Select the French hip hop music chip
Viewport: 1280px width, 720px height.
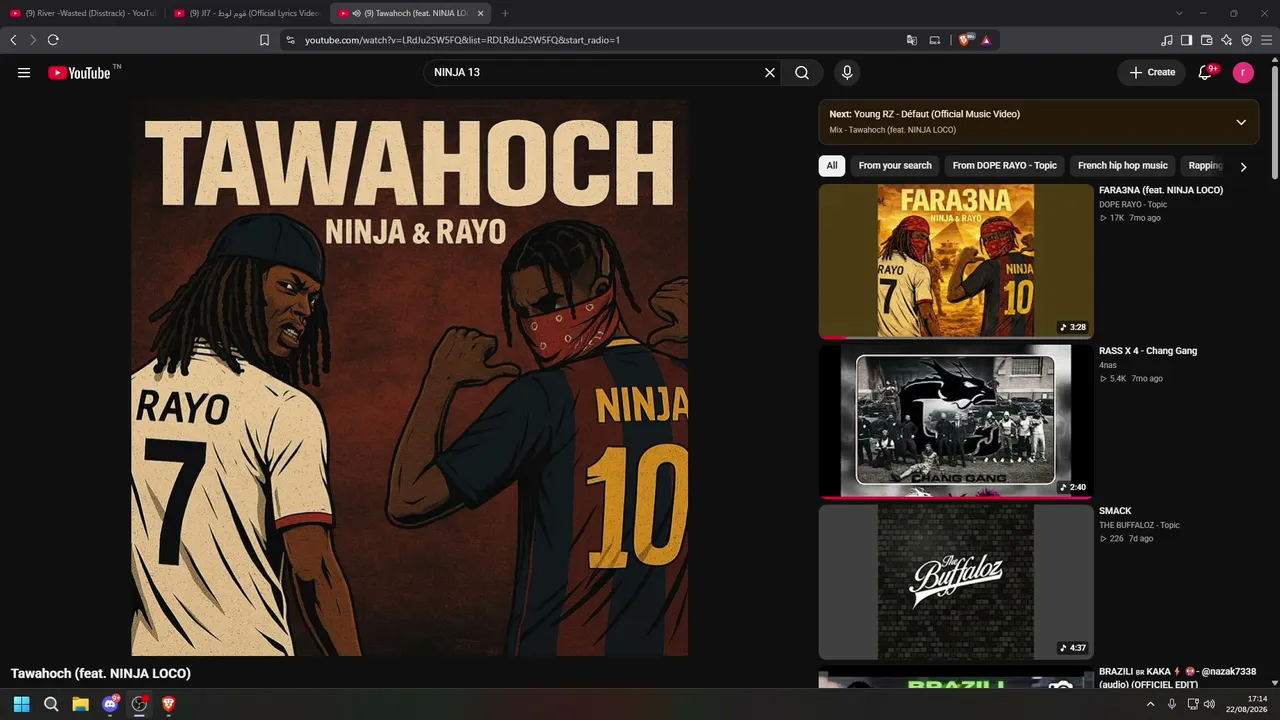pyautogui.click(x=1123, y=166)
